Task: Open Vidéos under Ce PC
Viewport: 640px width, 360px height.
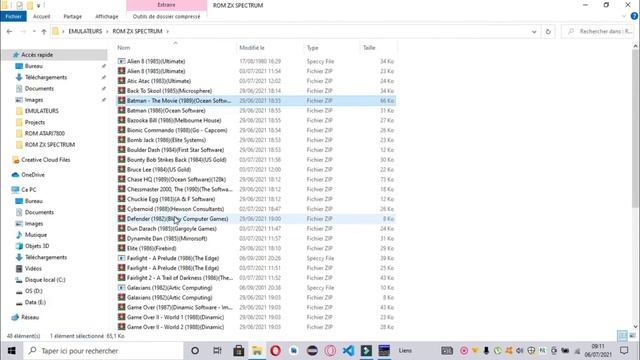Action: [x=33, y=269]
